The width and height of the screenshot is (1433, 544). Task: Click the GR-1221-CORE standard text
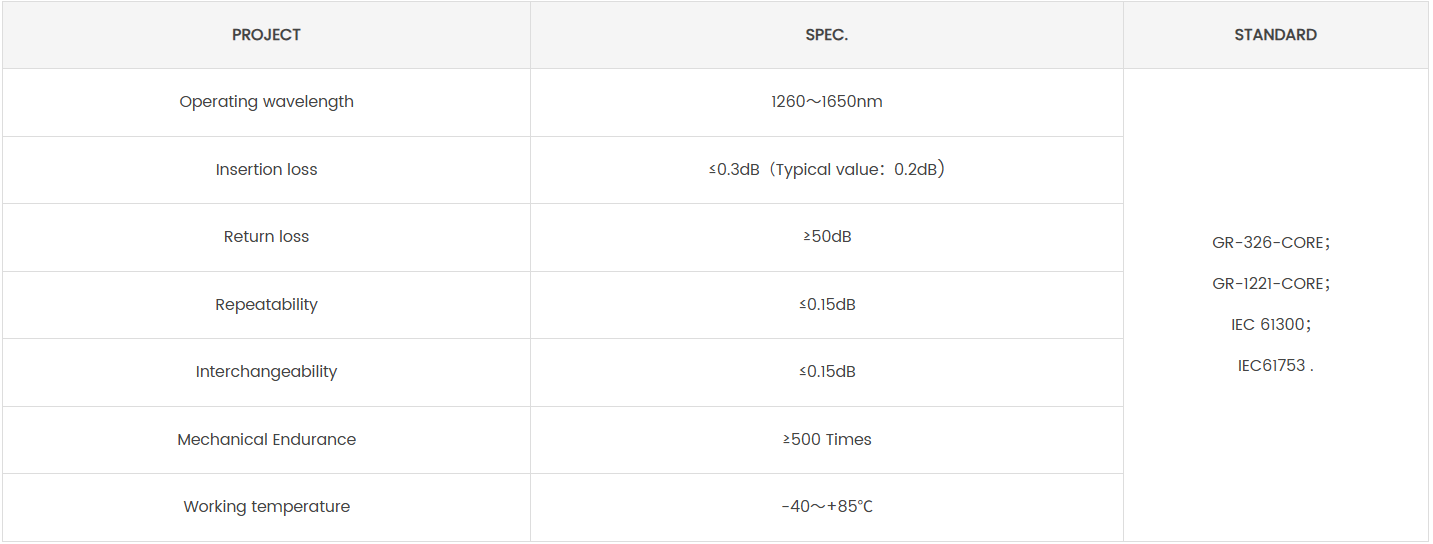tap(1270, 284)
